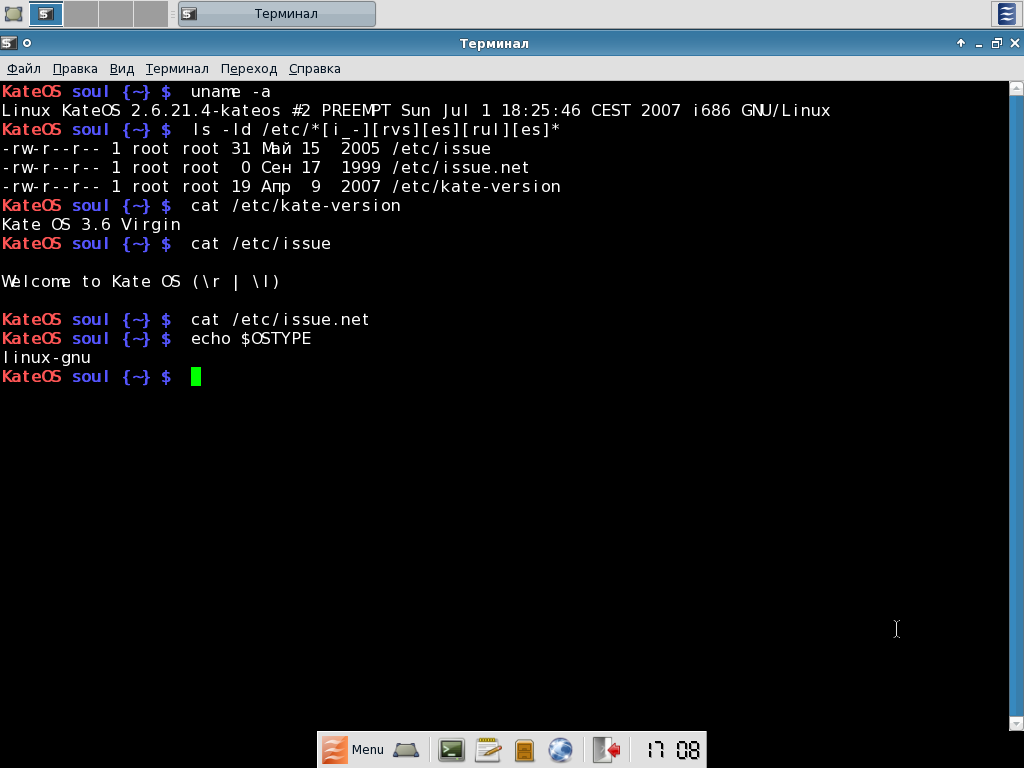Click the scrollbar up arrow
Image resolution: width=1024 pixels, height=768 pixels.
[1016, 88]
